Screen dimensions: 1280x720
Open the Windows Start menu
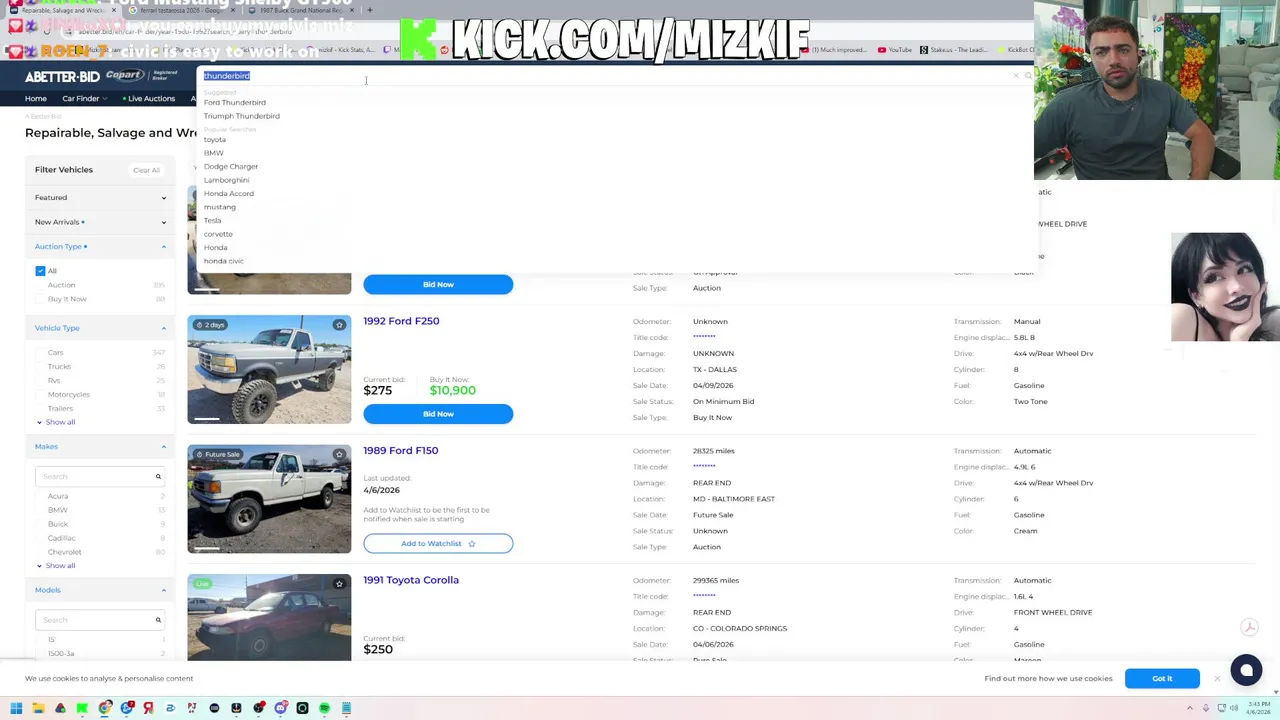(16, 708)
